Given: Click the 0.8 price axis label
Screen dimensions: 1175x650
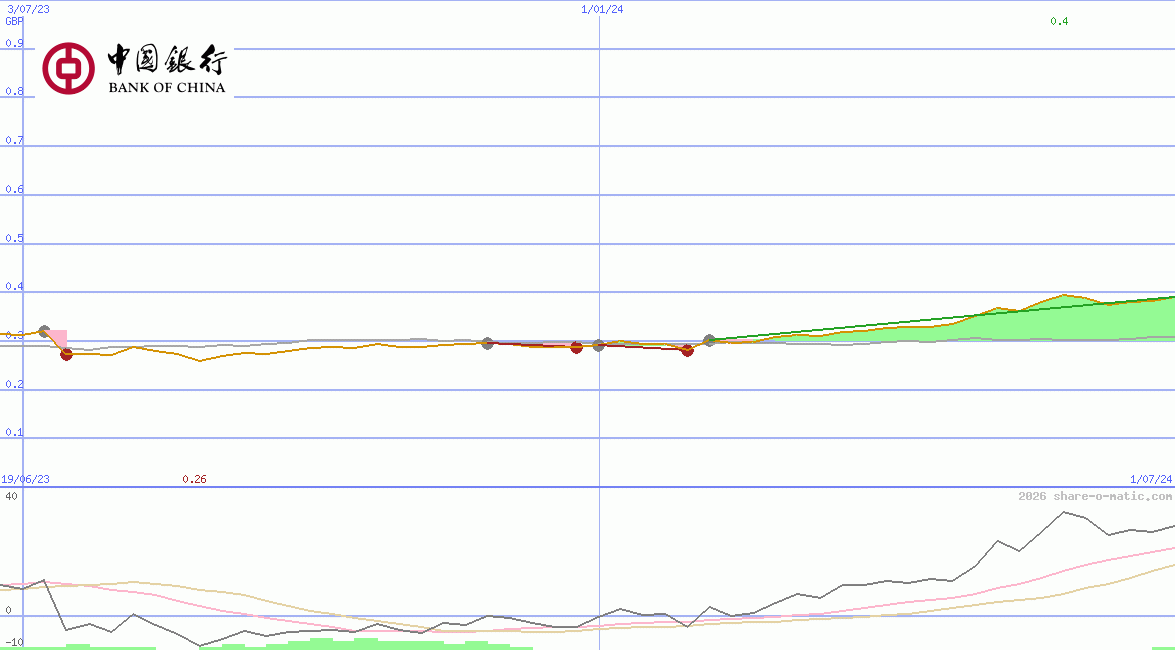Looking at the screenshot, I should (14, 91).
